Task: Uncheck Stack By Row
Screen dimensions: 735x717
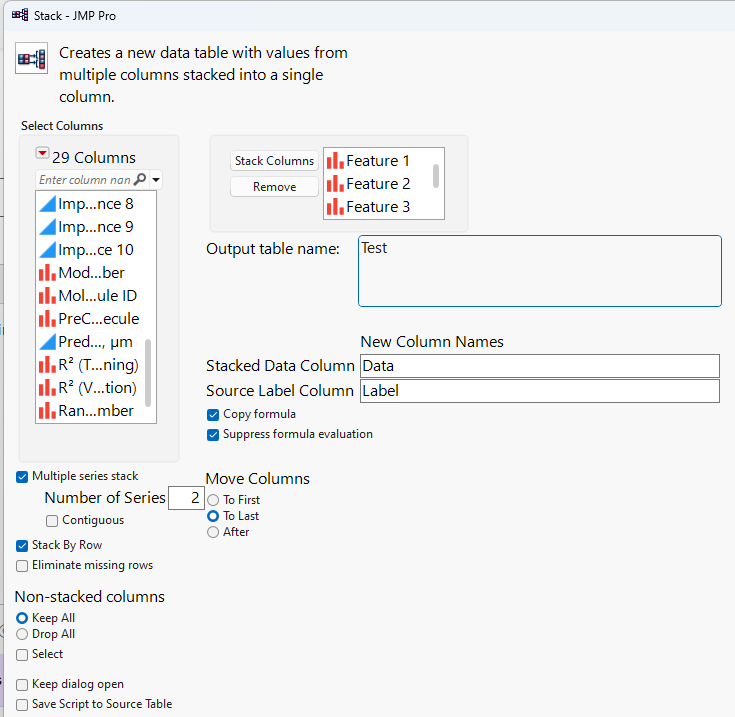Action: (x=22, y=546)
